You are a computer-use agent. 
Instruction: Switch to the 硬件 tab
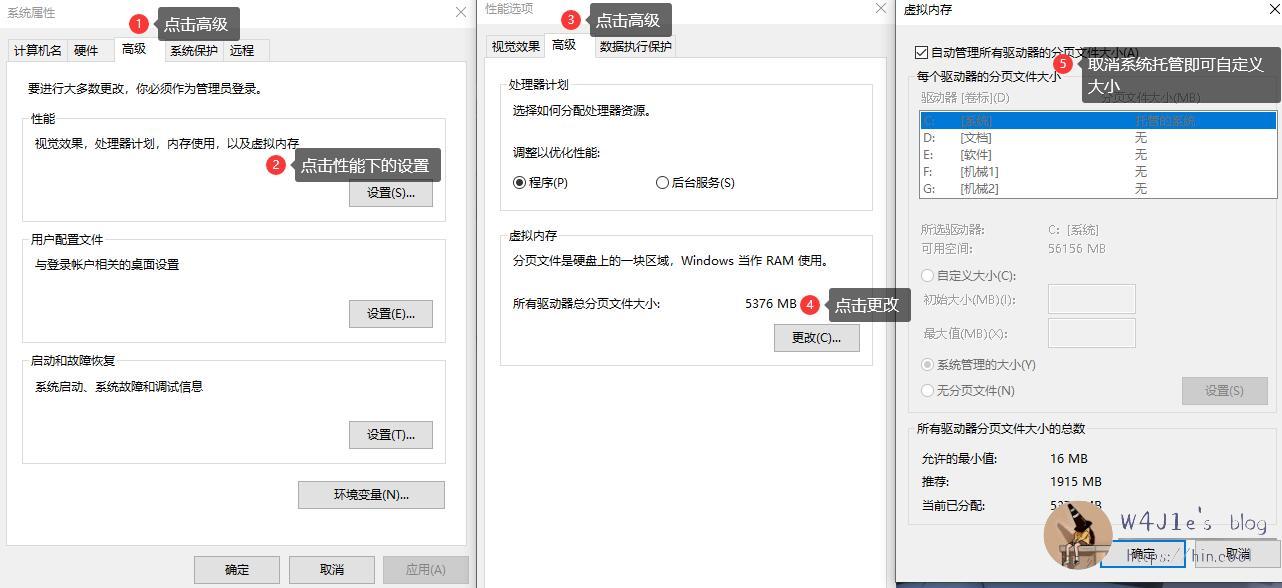pos(86,50)
